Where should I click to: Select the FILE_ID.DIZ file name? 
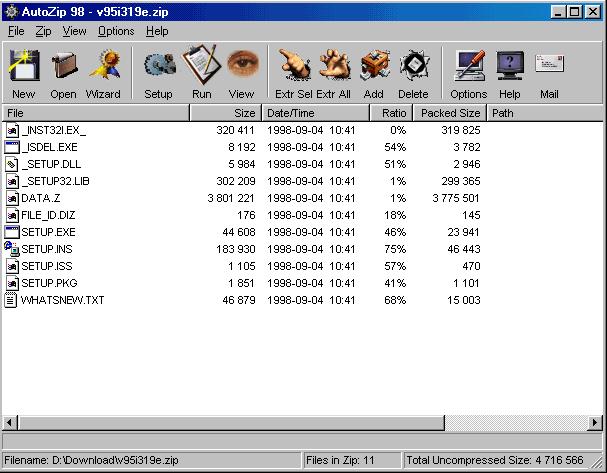click(48, 216)
